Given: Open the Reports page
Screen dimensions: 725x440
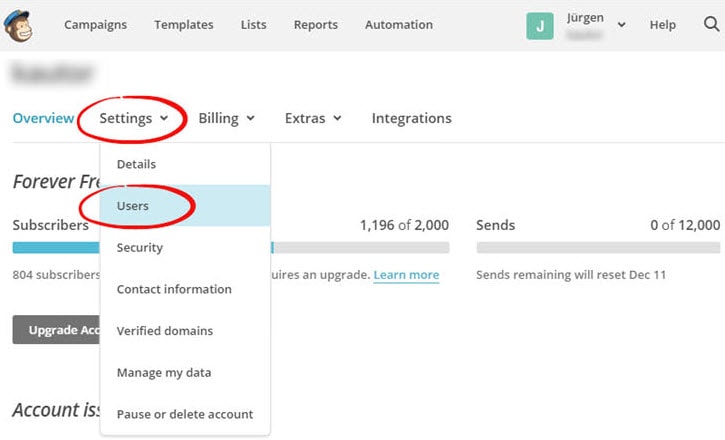Looking at the screenshot, I should click(x=315, y=25).
